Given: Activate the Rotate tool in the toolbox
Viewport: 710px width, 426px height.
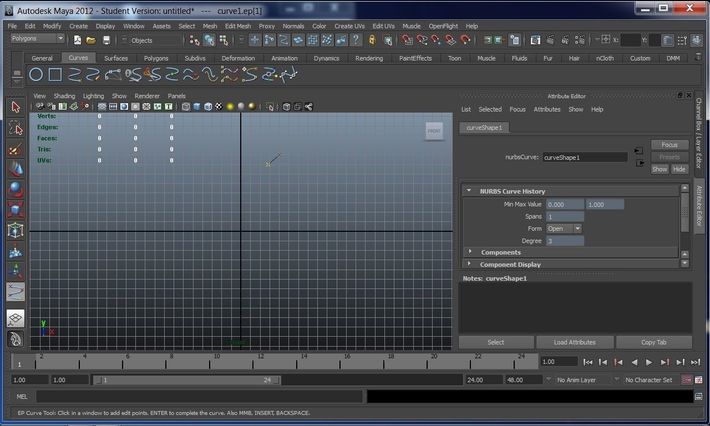Looking at the screenshot, I should point(15,189).
